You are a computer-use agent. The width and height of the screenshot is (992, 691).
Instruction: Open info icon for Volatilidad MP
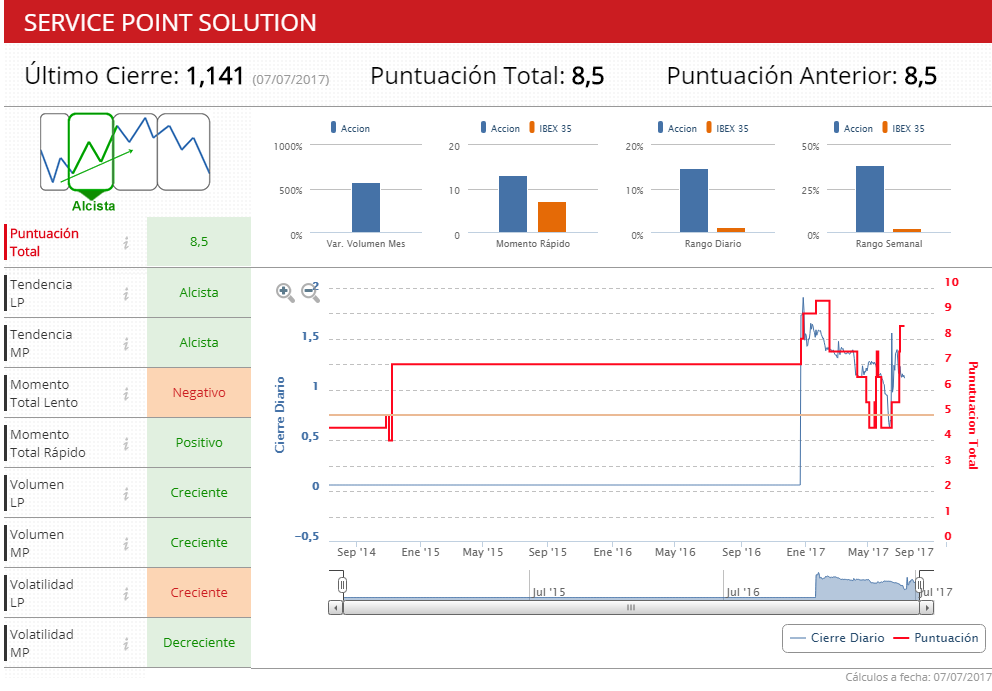tap(126, 644)
